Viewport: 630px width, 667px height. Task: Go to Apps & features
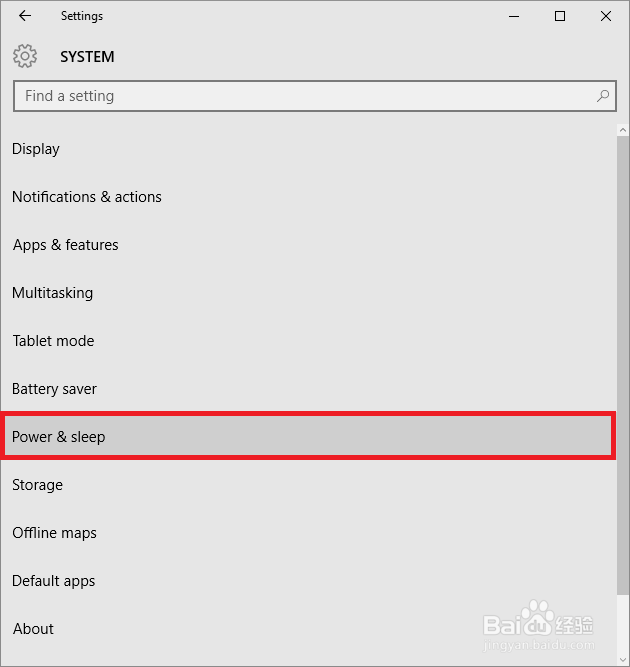66,245
